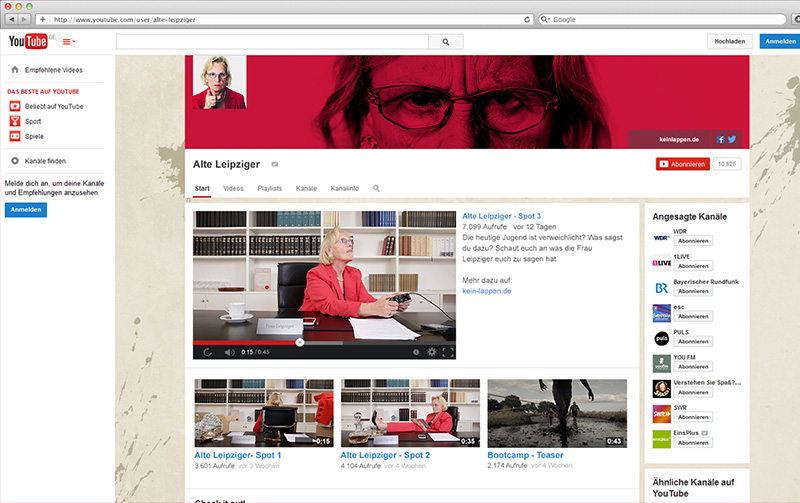Image resolution: width=800 pixels, height=503 pixels.
Task: Open video player settings gear
Action: 431,352
